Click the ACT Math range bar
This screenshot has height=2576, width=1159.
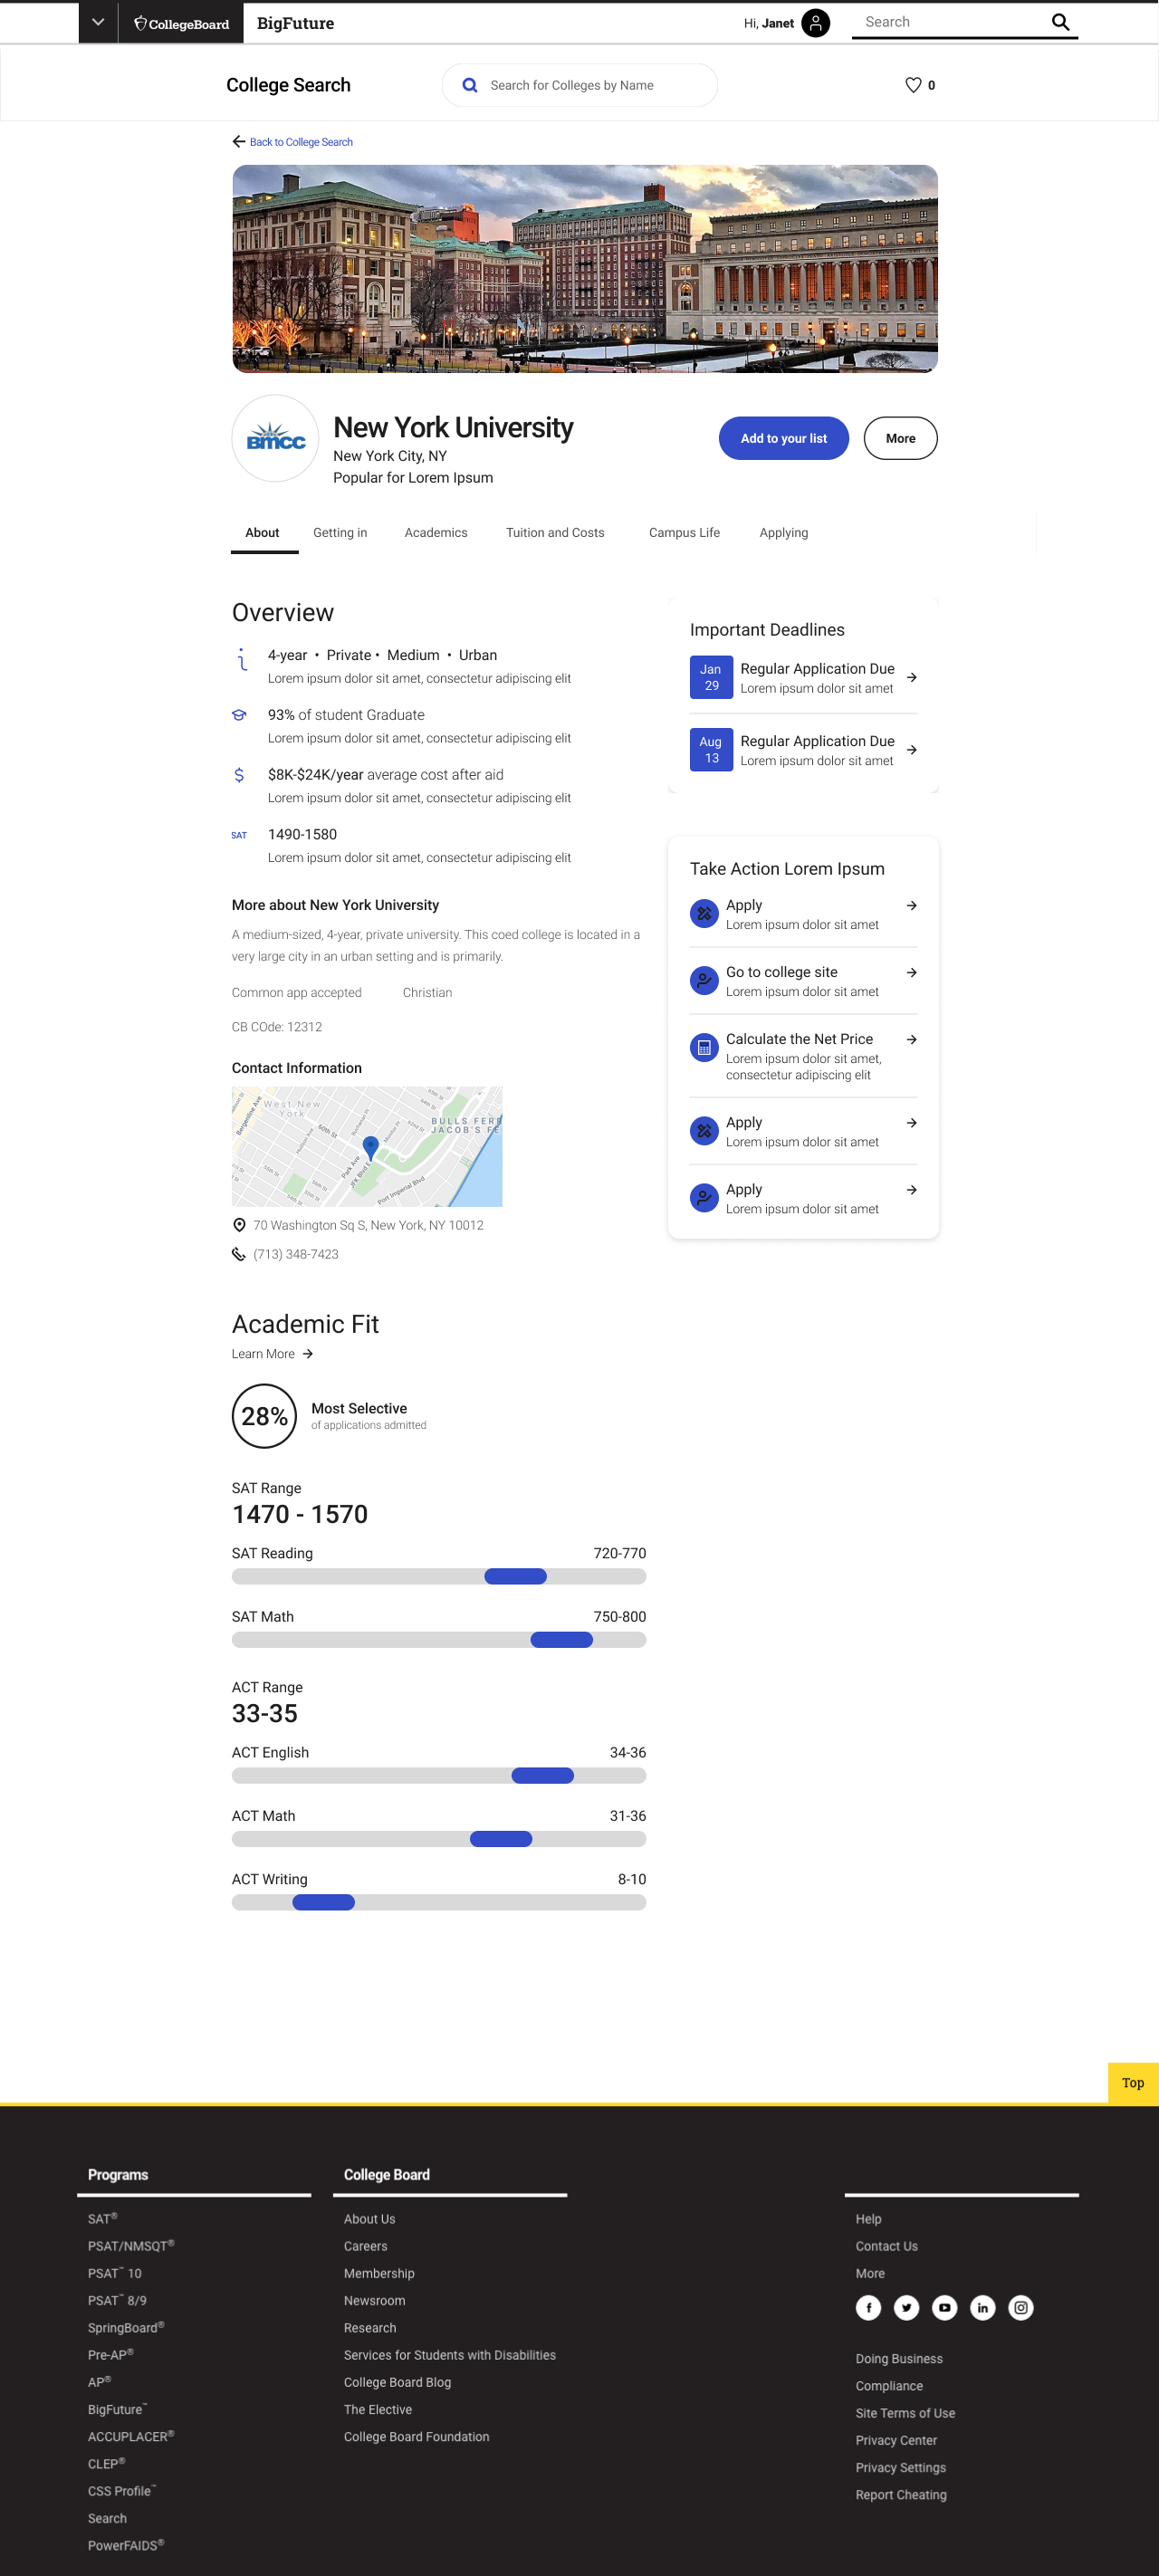pyautogui.click(x=439, y=1839)
